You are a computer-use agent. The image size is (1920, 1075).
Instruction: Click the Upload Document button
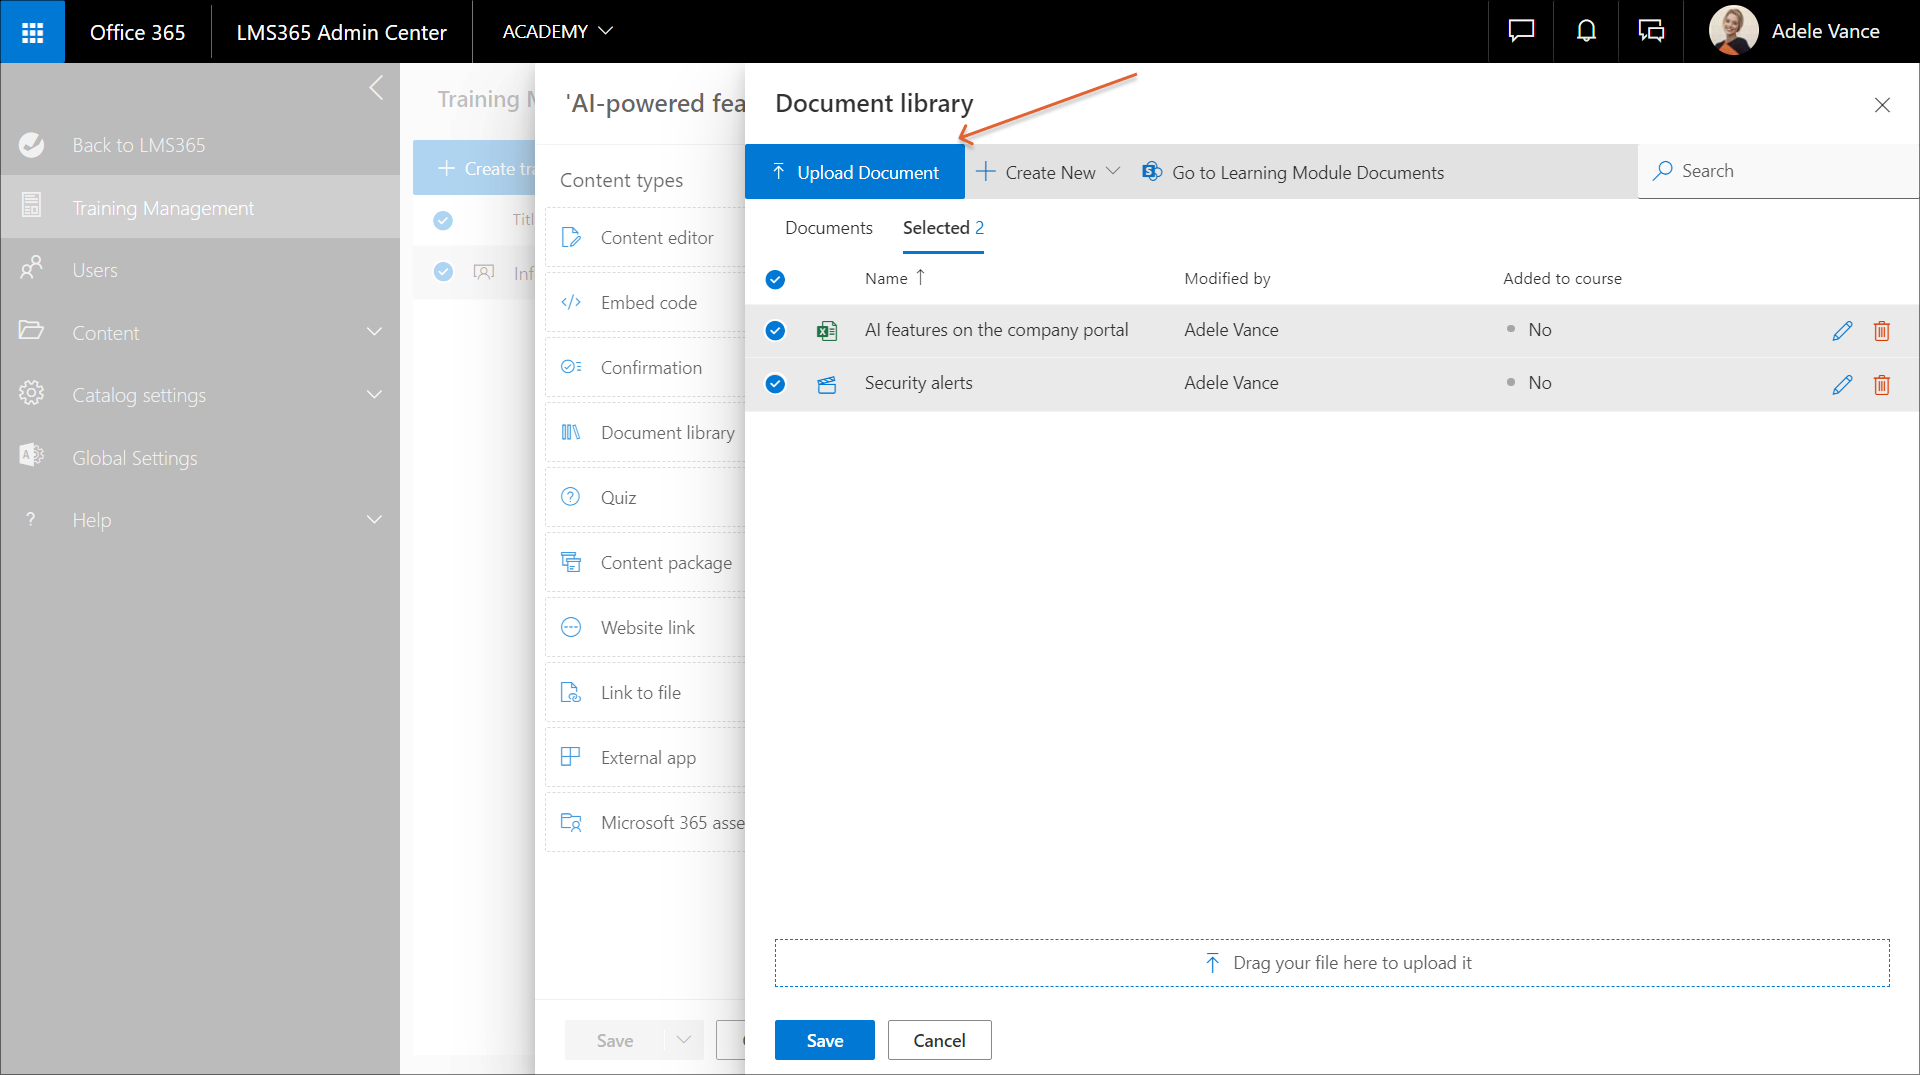click(x=855, y=172)
